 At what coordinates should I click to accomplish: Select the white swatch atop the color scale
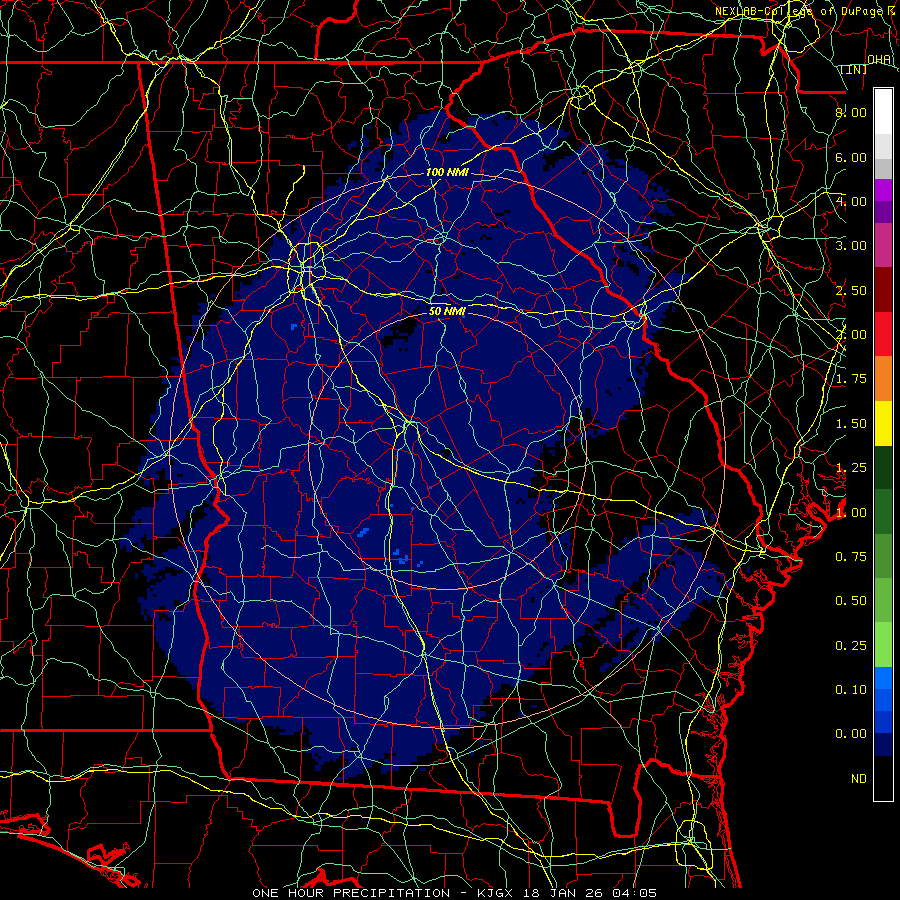tap(883, 112)
